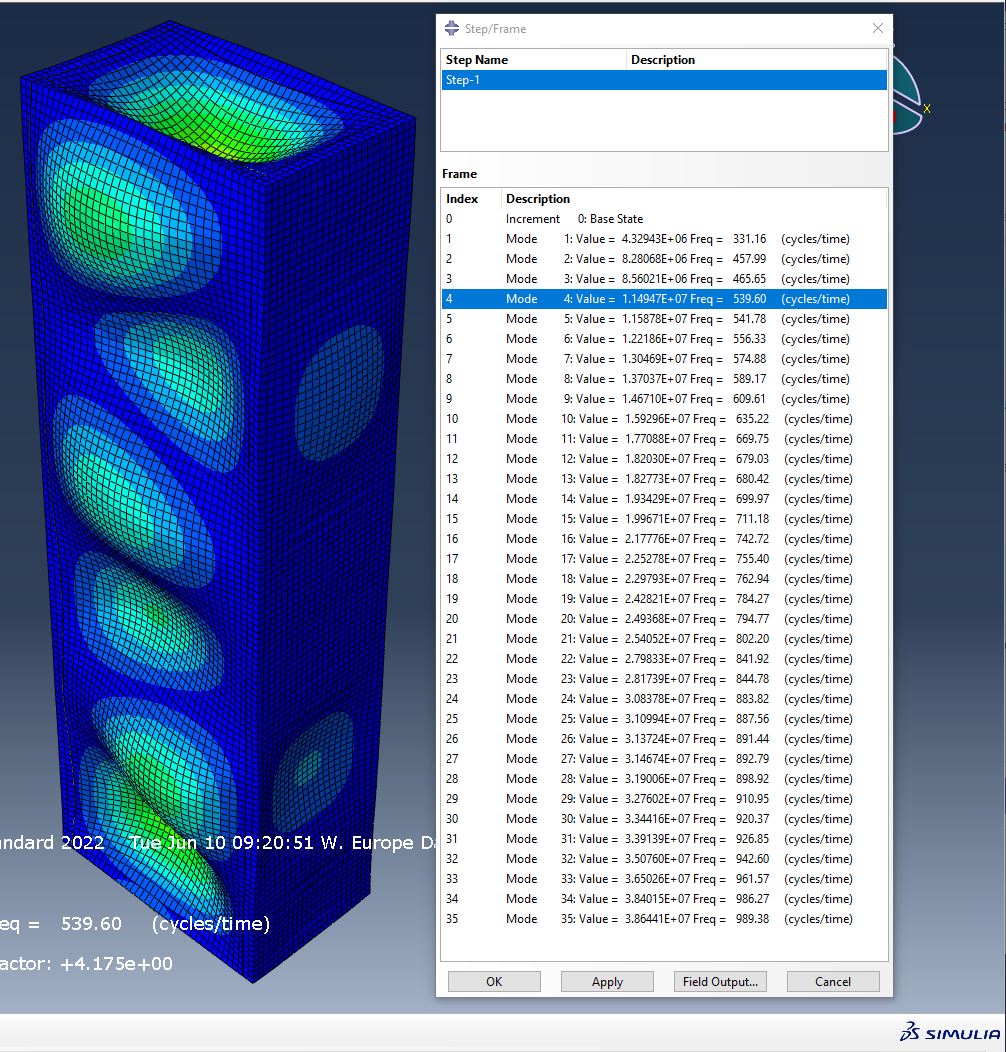
Task: Select Mode 20 frame with Freq 794.77
Action: click(x=664, y=619)
